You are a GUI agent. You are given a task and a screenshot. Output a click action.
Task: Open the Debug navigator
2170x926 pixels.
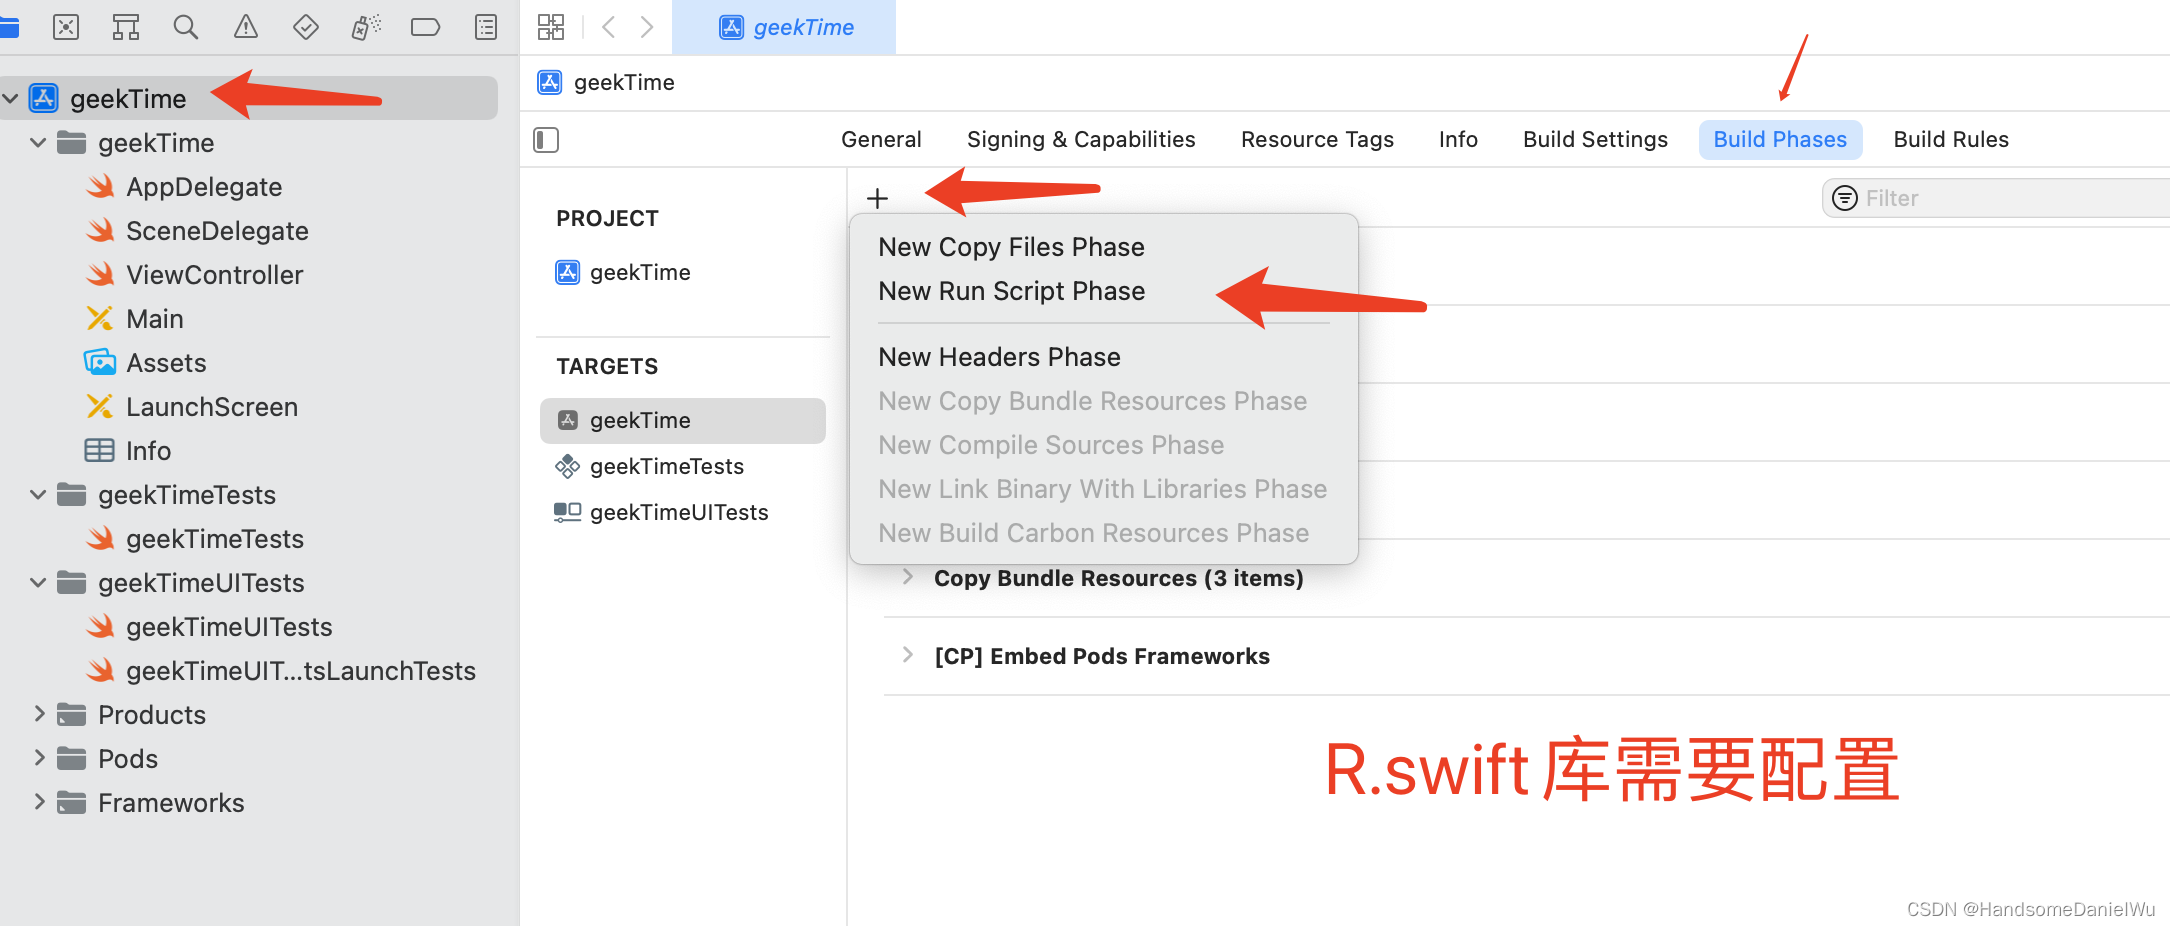(x=365, y=27)
